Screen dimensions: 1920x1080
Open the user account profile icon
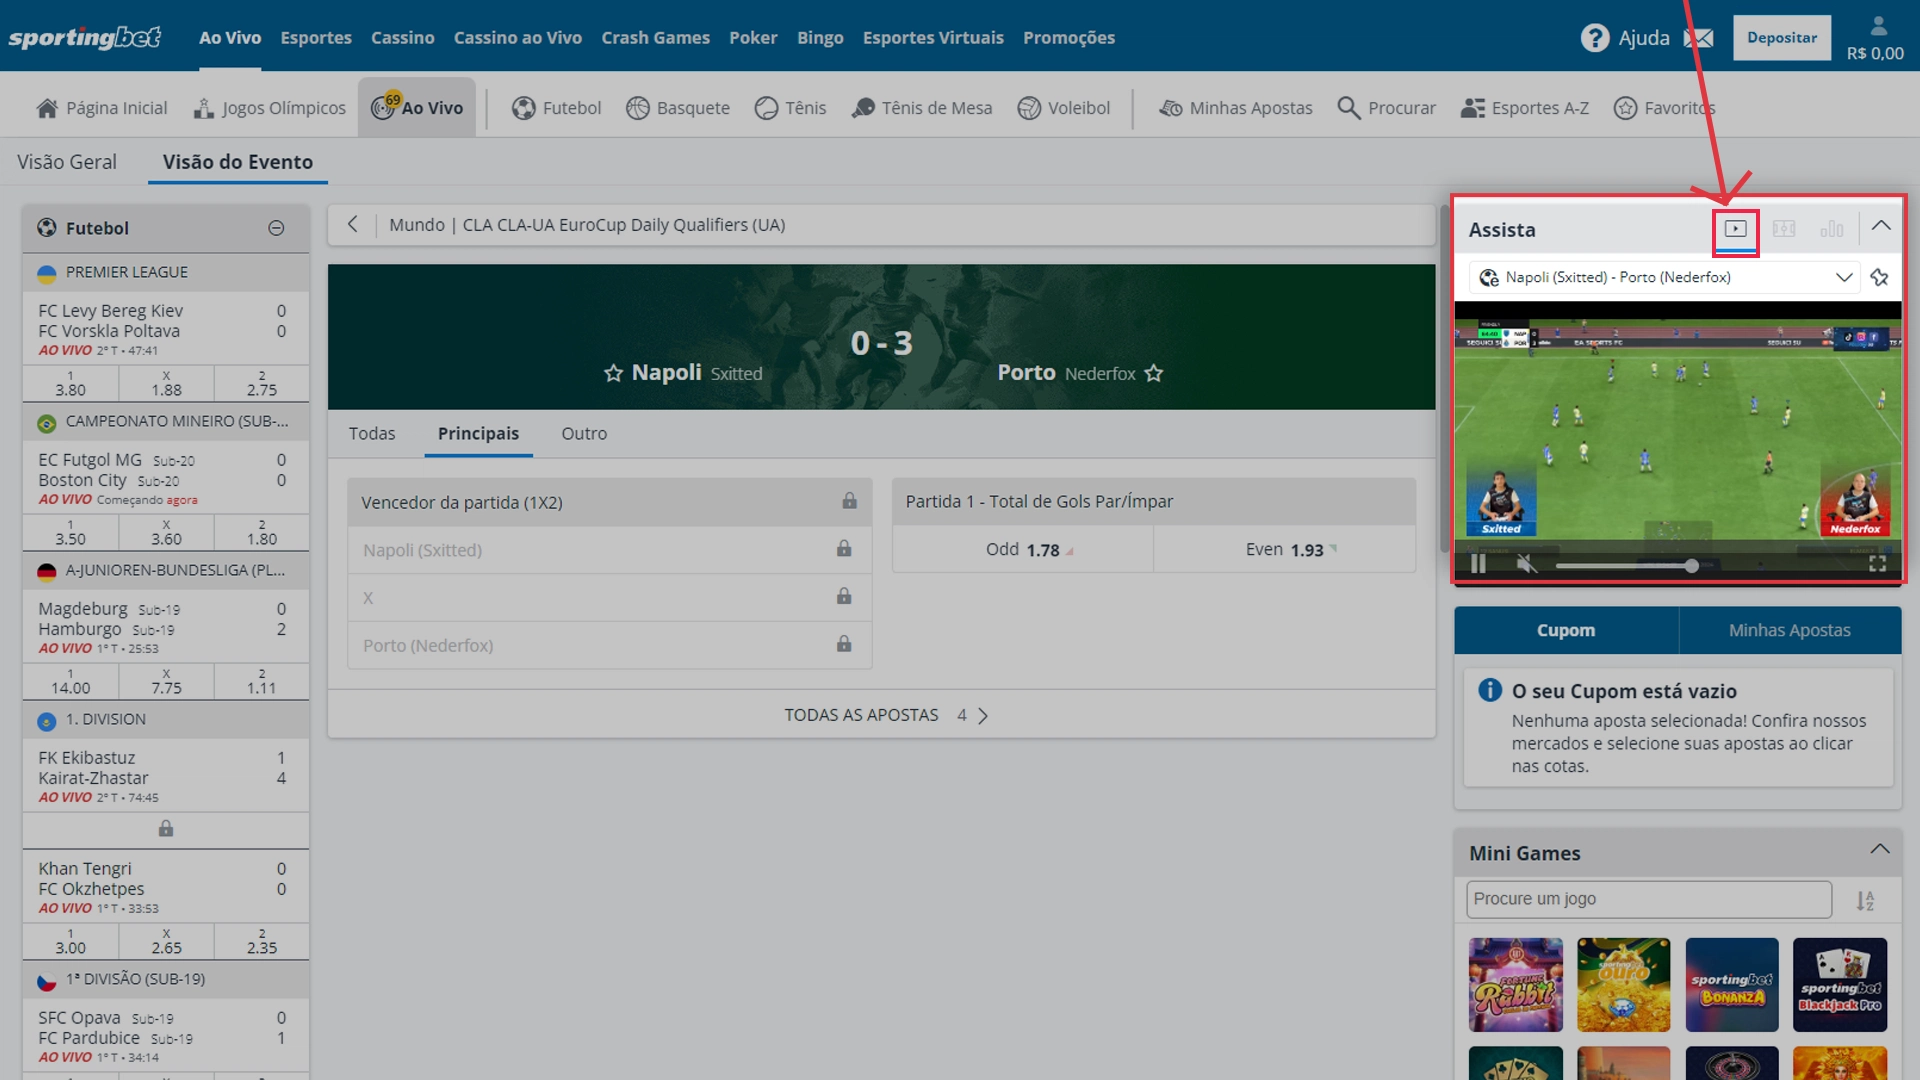coord(1878,26)
